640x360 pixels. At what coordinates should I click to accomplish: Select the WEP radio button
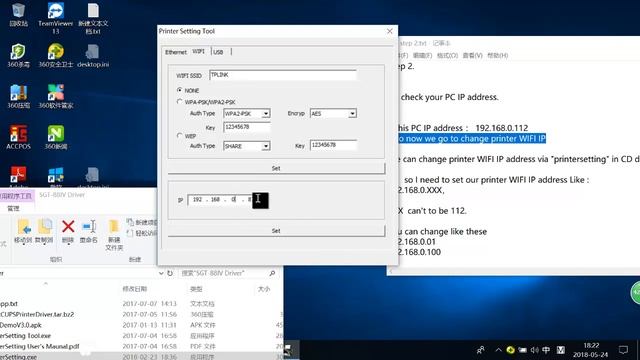[180, 135]
